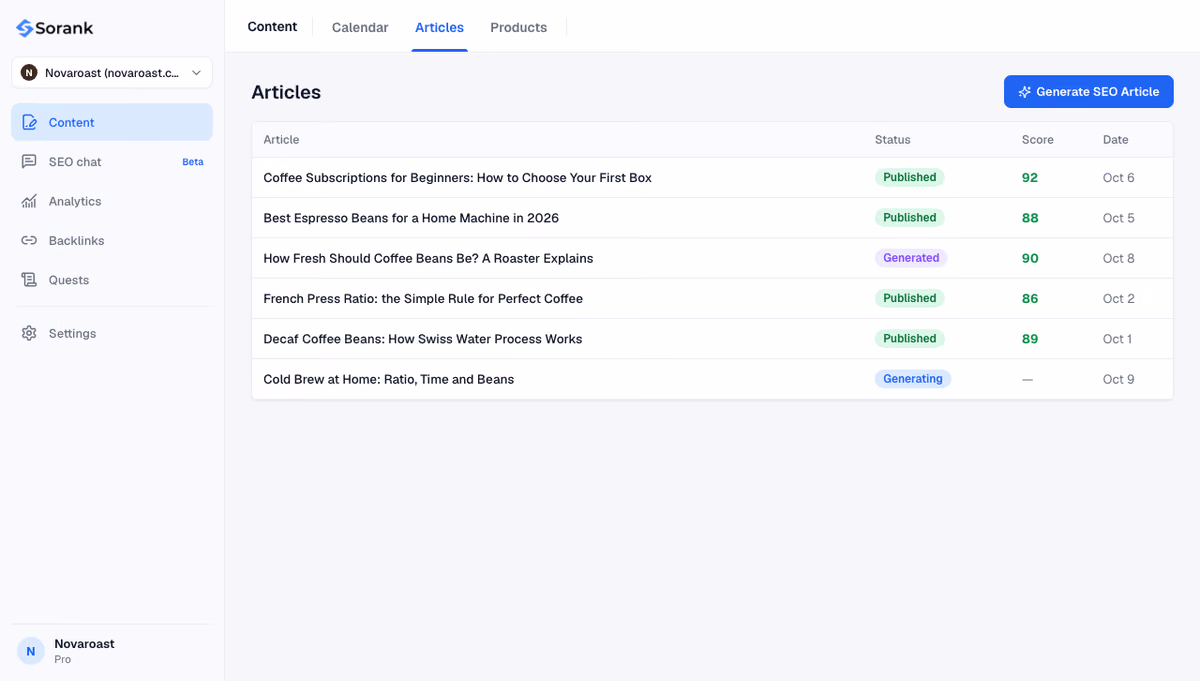Click the score 89

click(x=1030, y=339)
